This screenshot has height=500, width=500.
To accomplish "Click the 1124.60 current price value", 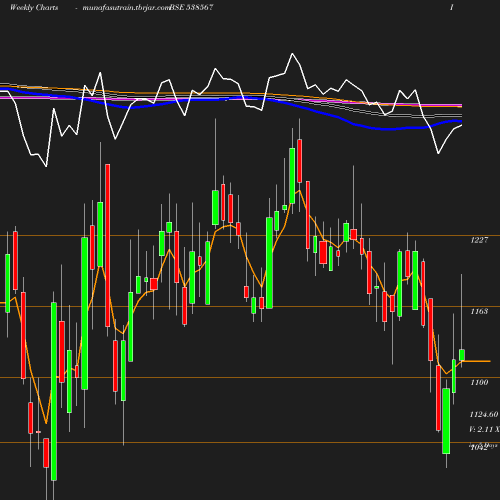I will (x=484, y=414).
